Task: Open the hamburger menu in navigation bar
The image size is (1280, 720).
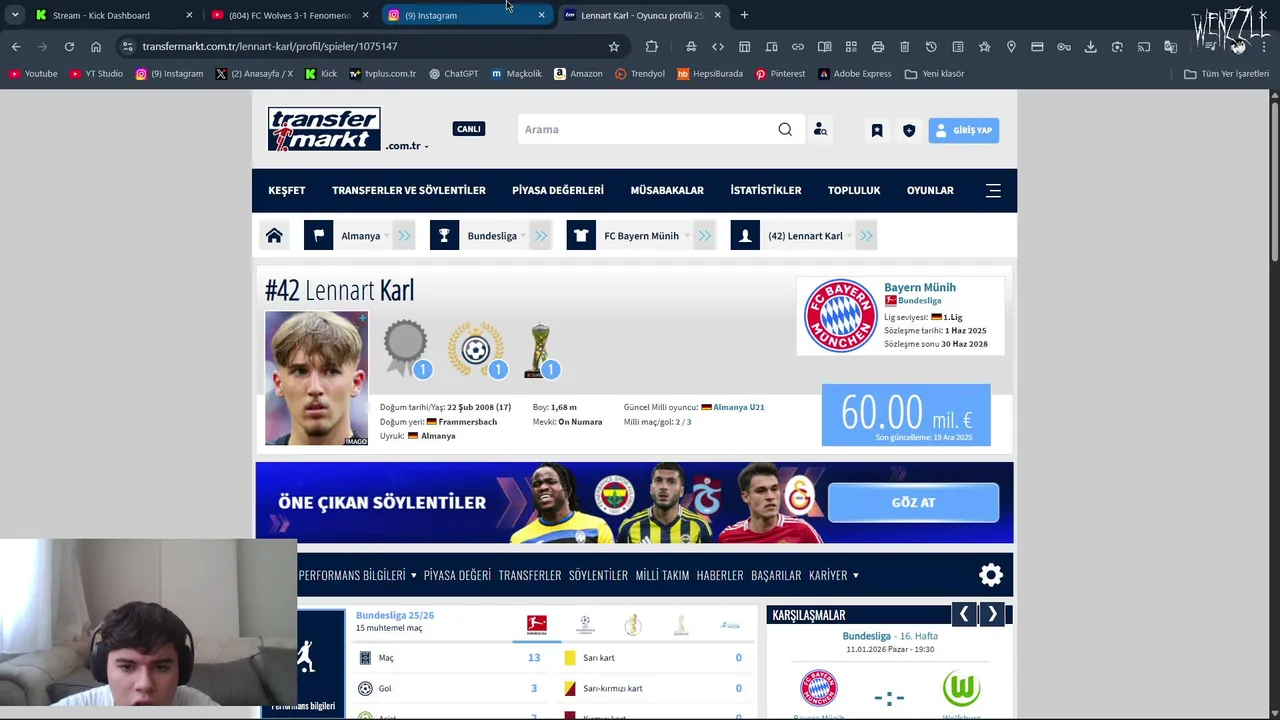Action: [x=993, y=190]
